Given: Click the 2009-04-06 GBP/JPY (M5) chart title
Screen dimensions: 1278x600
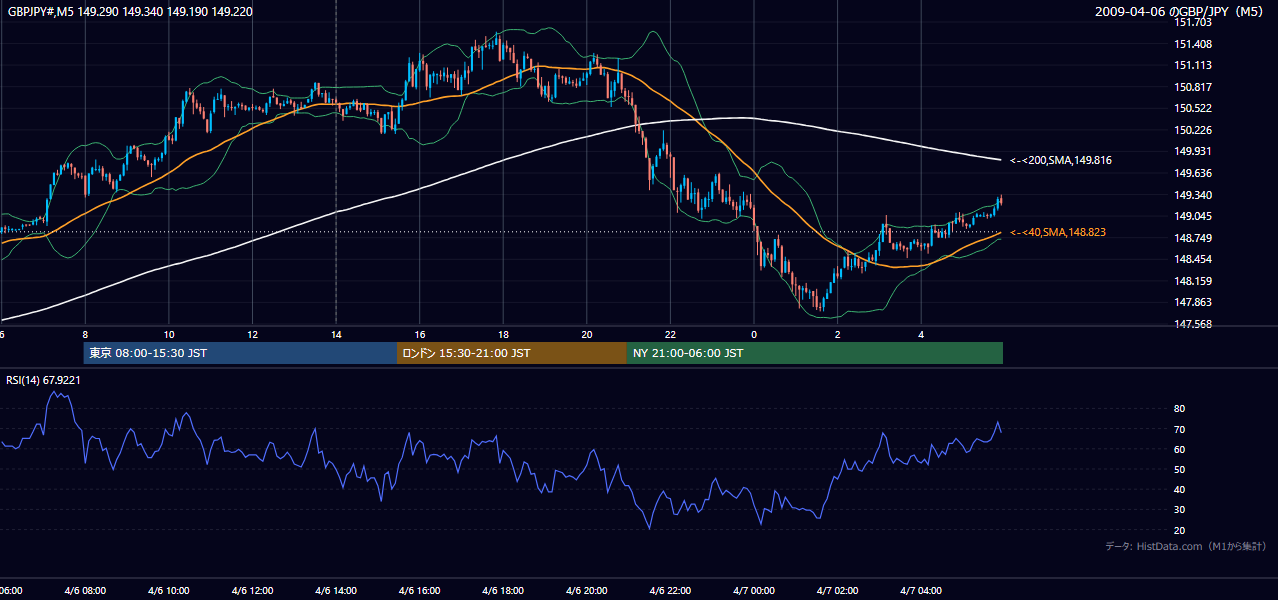Looking at the screenshot, I should (1180, 12).
